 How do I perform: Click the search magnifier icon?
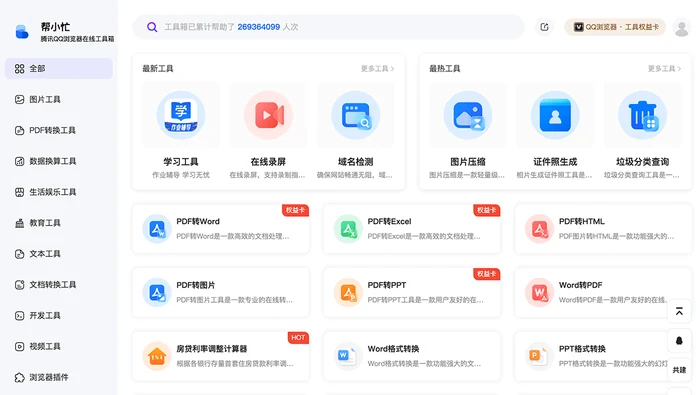pos(152,27)
